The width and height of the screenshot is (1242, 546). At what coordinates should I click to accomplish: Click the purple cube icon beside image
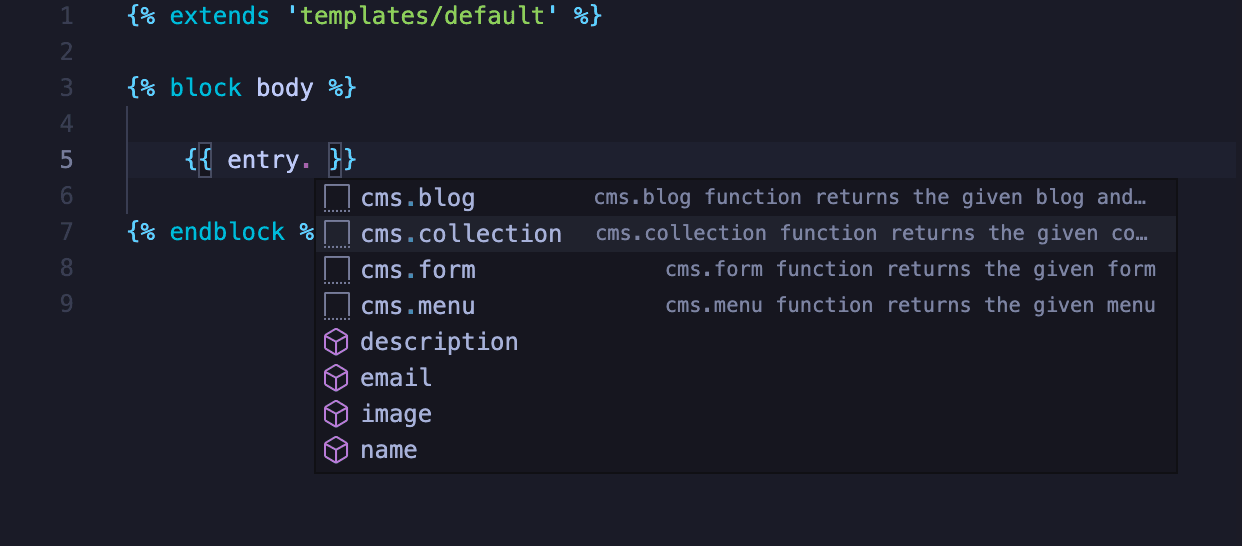(337, 414)
